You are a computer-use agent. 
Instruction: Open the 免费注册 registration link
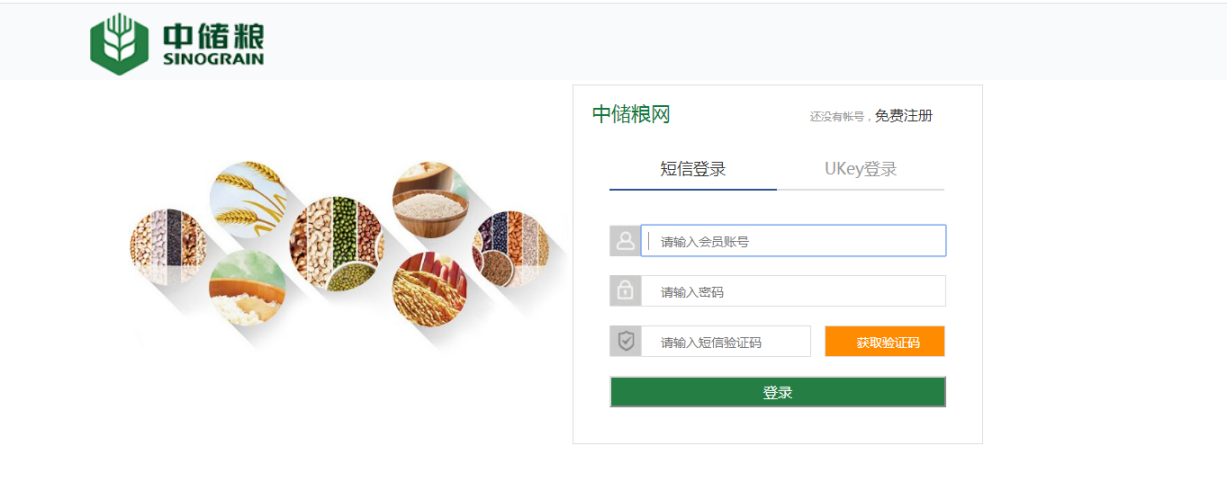pyautogui.click(x=903, y=116)
